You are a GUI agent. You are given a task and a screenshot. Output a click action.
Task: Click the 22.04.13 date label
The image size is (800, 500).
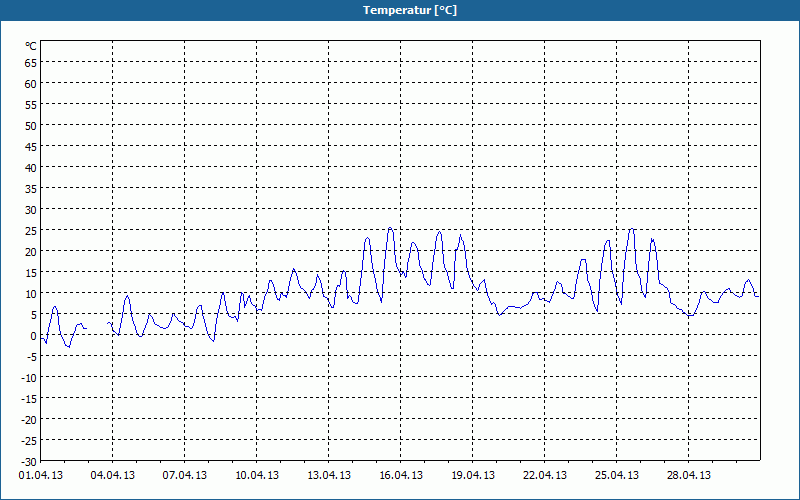[x=544, y=476]
